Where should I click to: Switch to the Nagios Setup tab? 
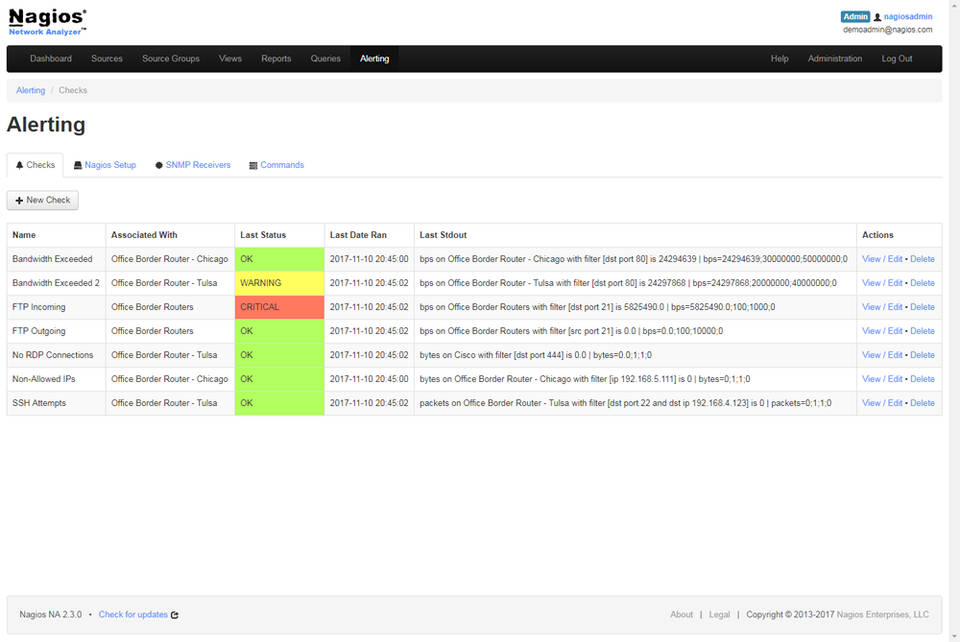110,164
